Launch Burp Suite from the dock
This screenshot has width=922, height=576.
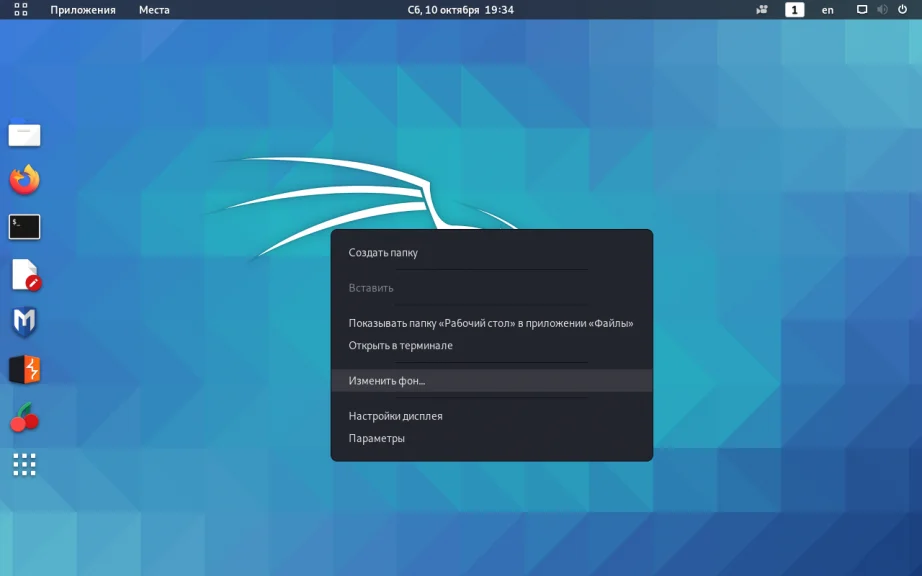(x=24, y=369)
